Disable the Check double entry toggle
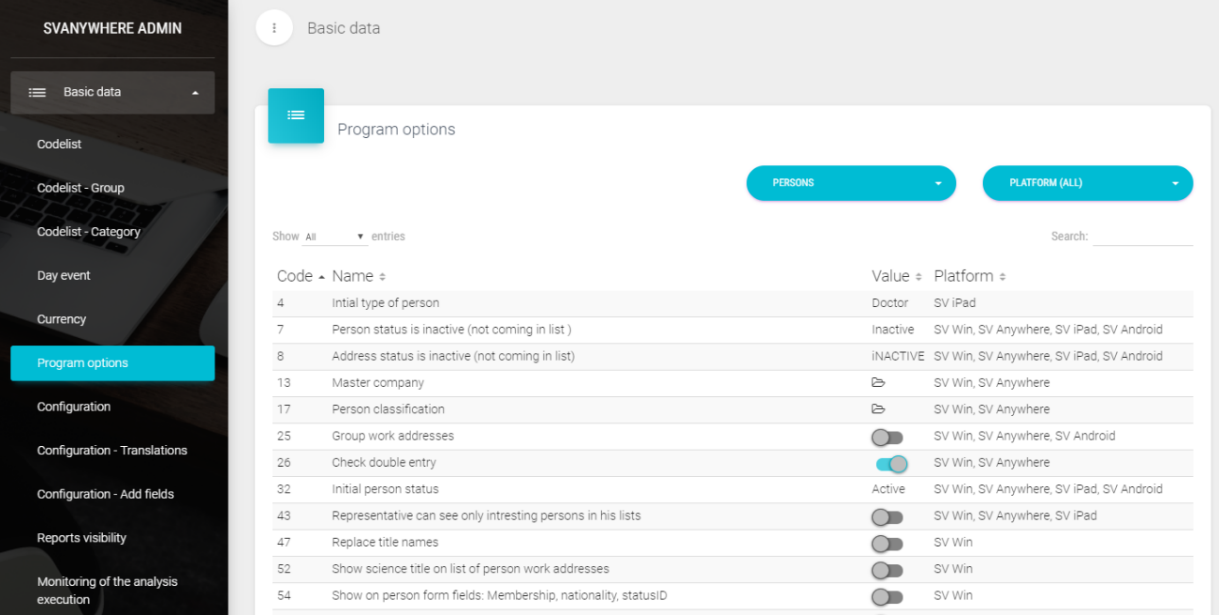 pyautogui.click(x=891, y=464)
